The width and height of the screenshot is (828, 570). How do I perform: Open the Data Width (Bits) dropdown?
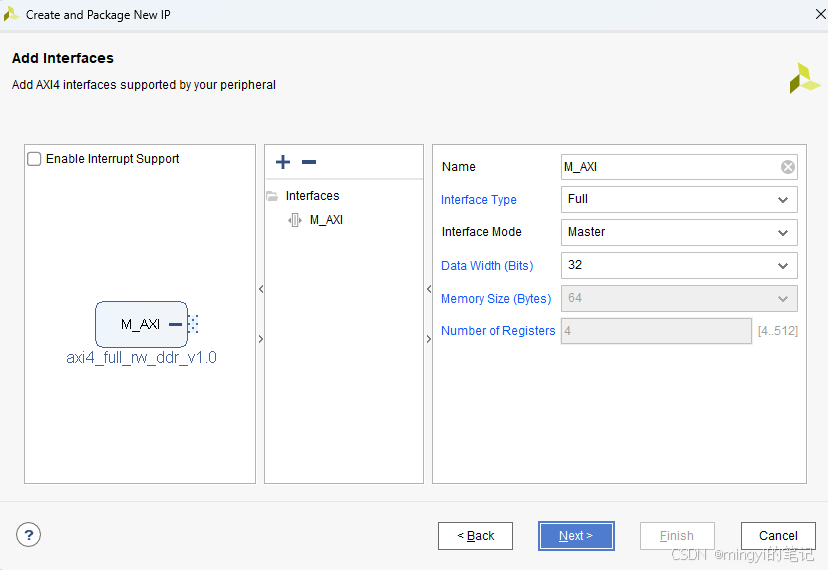pos(679,265)
